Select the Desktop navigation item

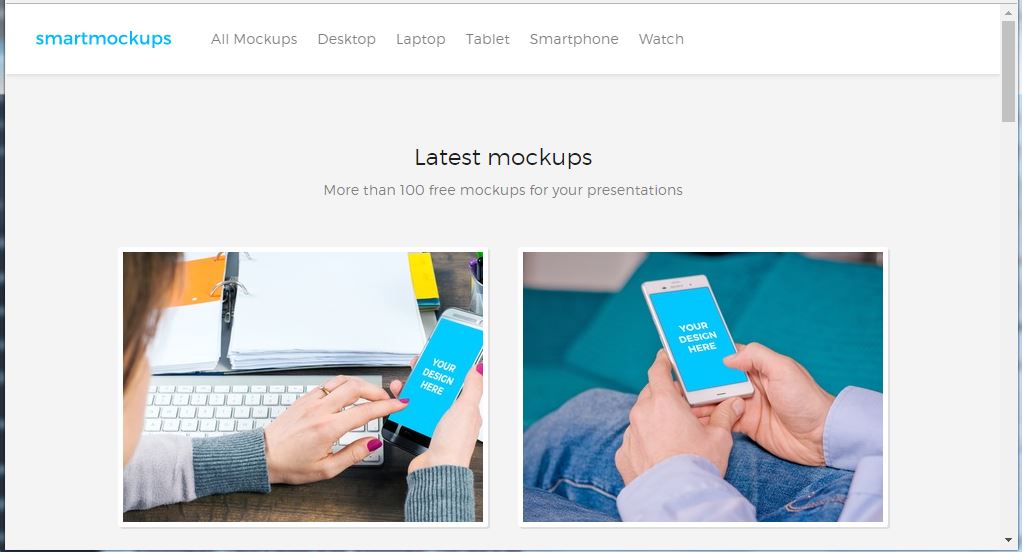pos(346,39)
